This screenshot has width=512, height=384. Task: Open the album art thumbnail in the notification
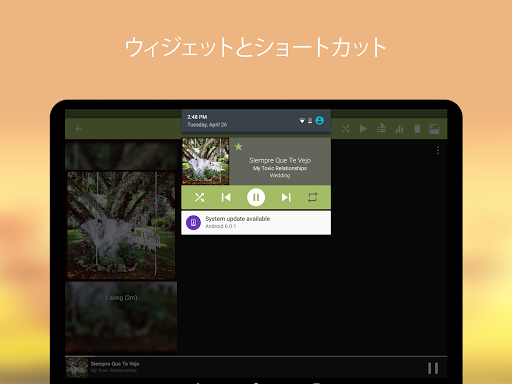(205, 161)
